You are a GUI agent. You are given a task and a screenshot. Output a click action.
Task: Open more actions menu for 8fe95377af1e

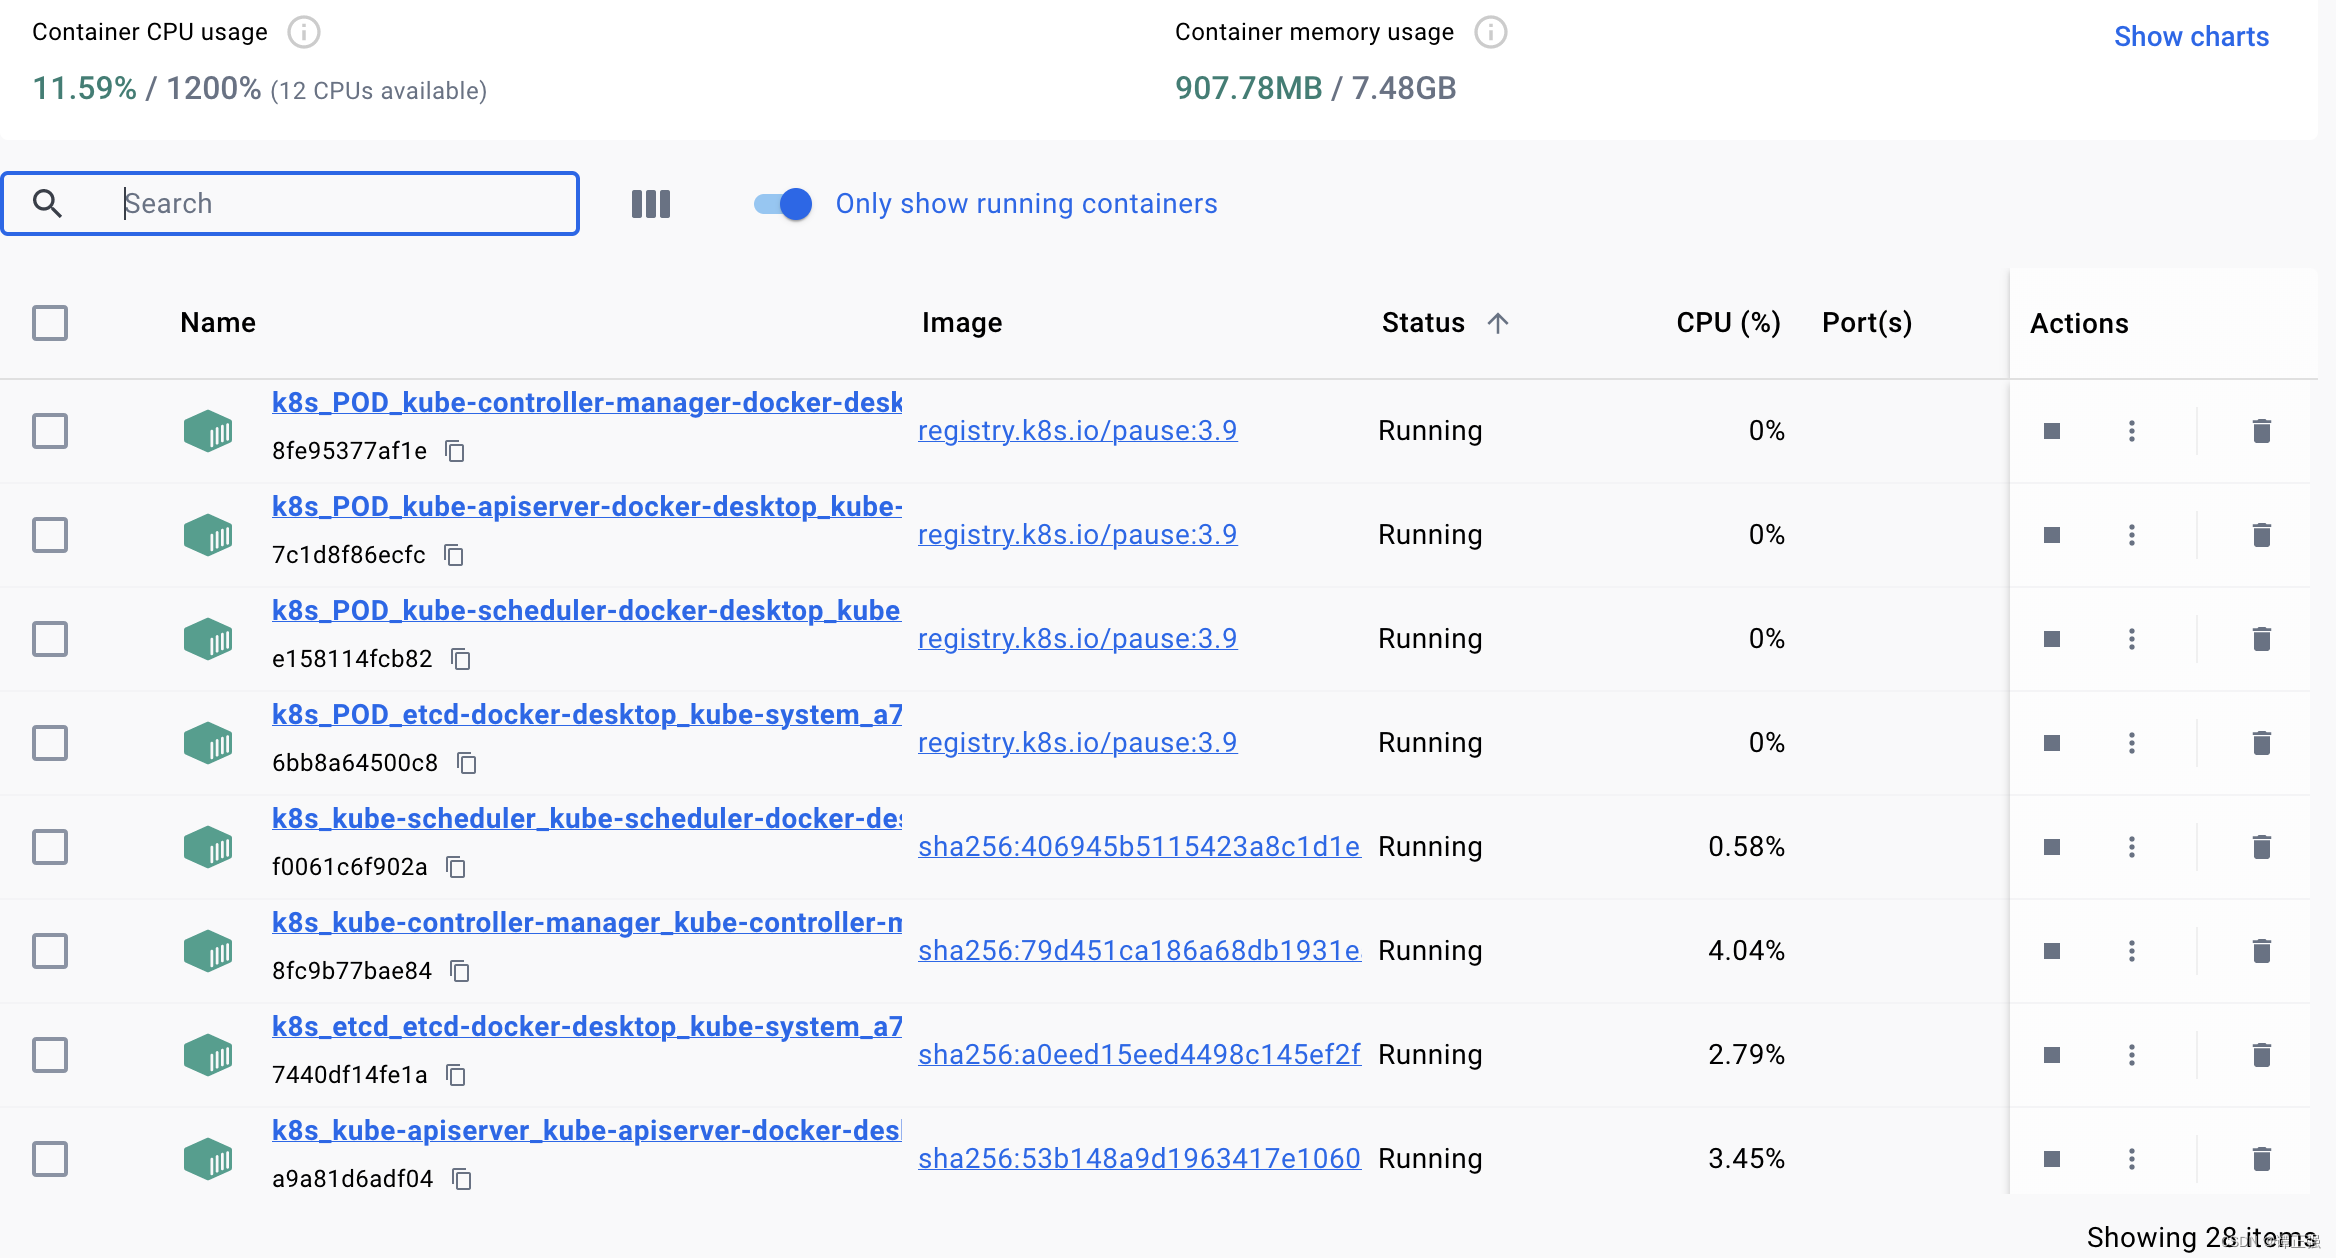tap(2132, 431)
